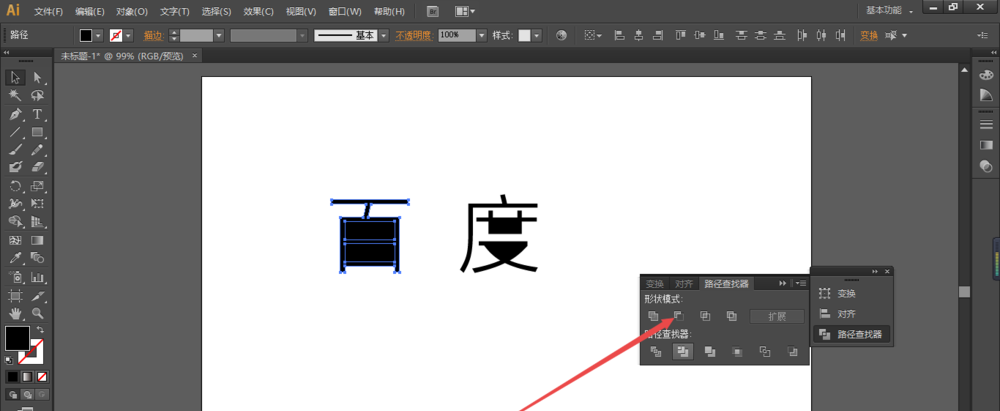Switch to Draw Normal mode
Viewport: 1000px width, 411px height.
point(12,394)
